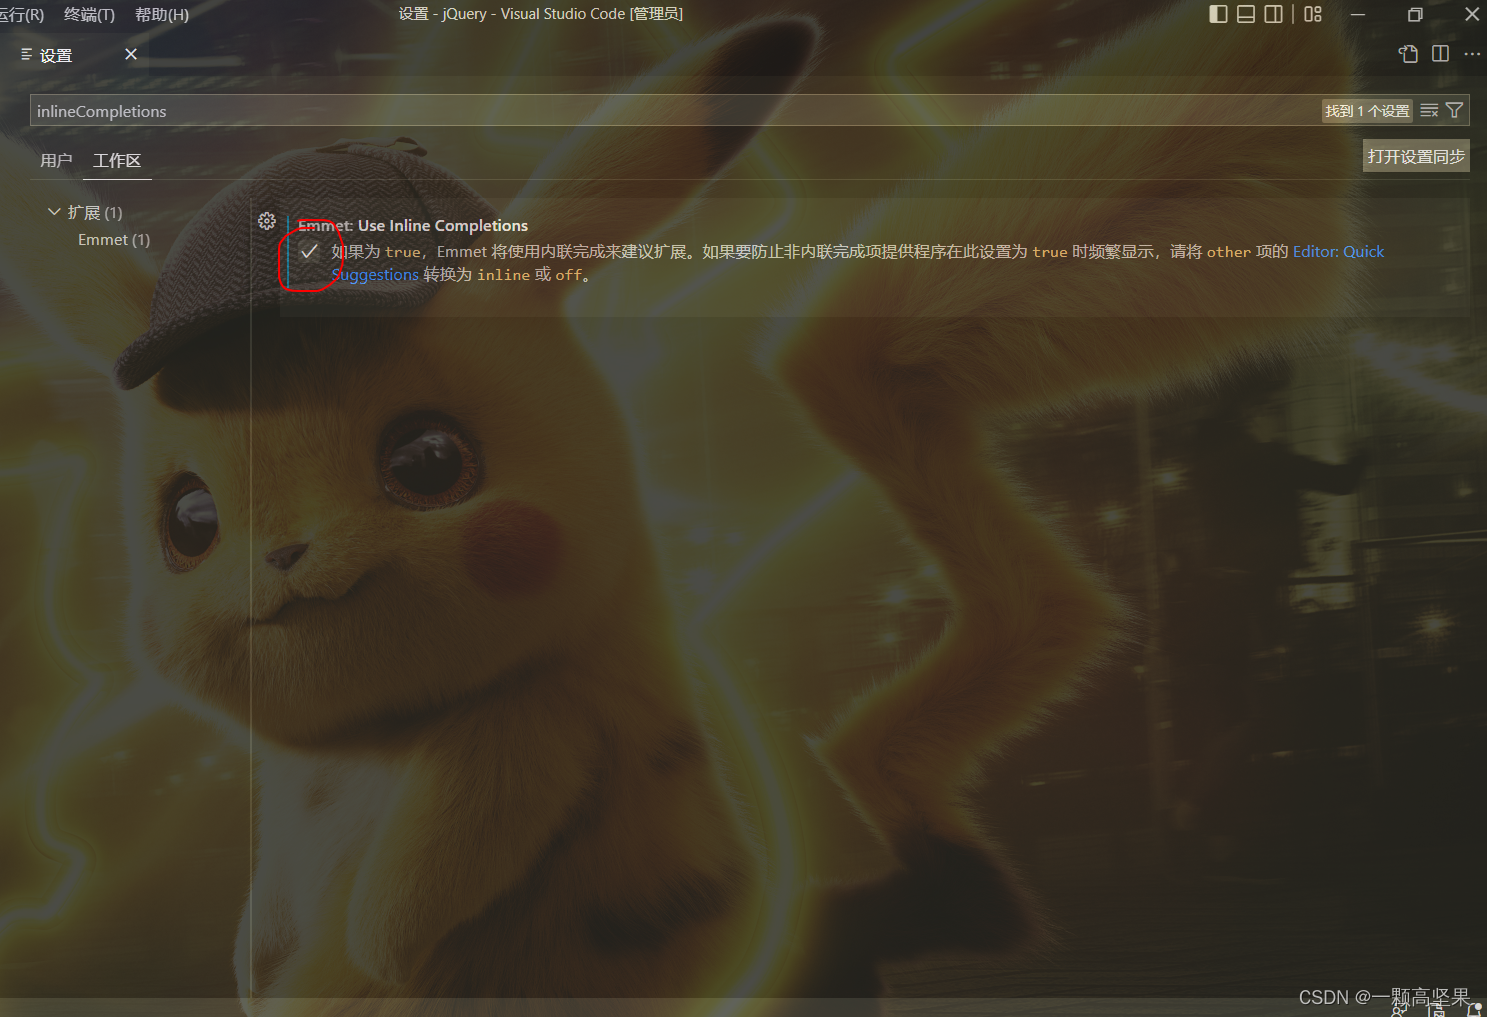Follow Editor: Quick Suggestions link
The height and width of the screenshot is (1017, 1487).
tap(1338, 252)
